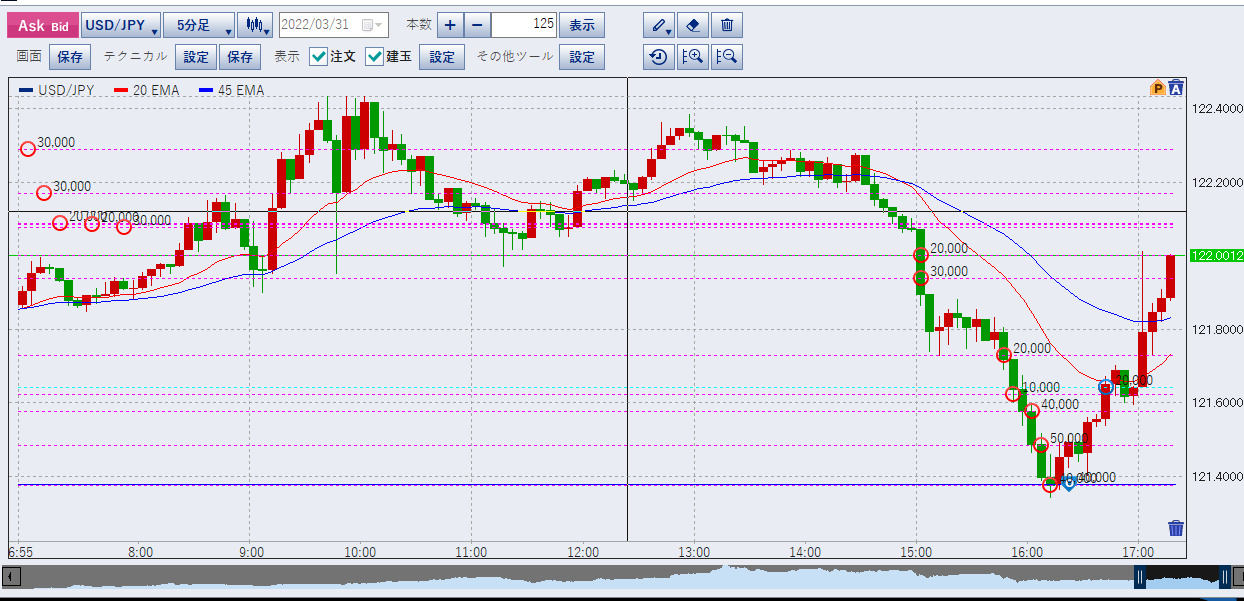Open the 5分足 timeframe dropdown
The width and height of the screenshot is (1244, 601).
[199, 25]
